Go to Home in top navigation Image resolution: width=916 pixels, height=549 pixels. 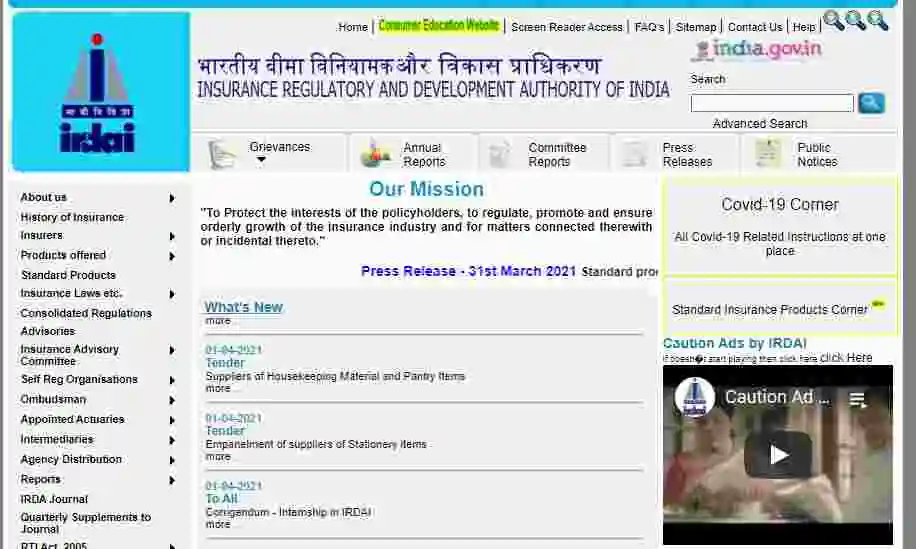click(x=353, y=27)
